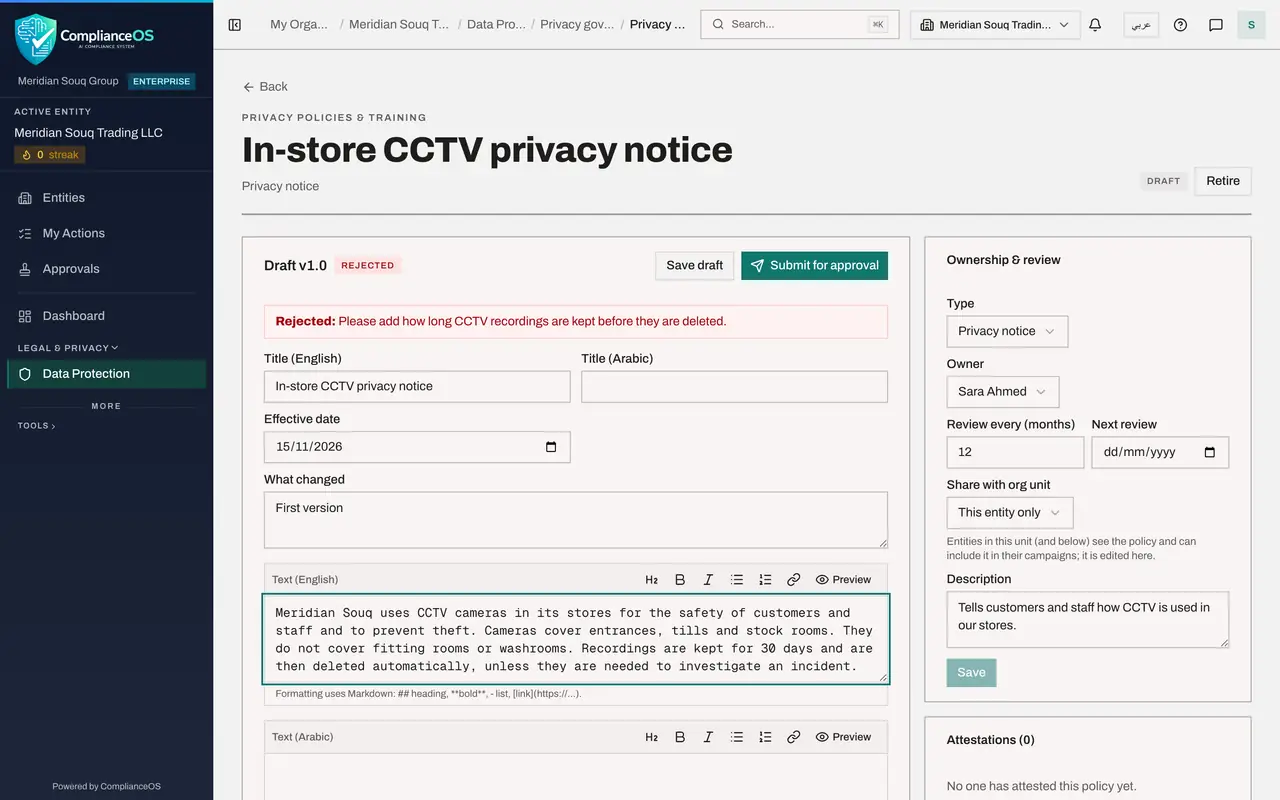Open the Type dropdown
The width and height of the screenshot is (1280, 800).
tap(1007, 331)
